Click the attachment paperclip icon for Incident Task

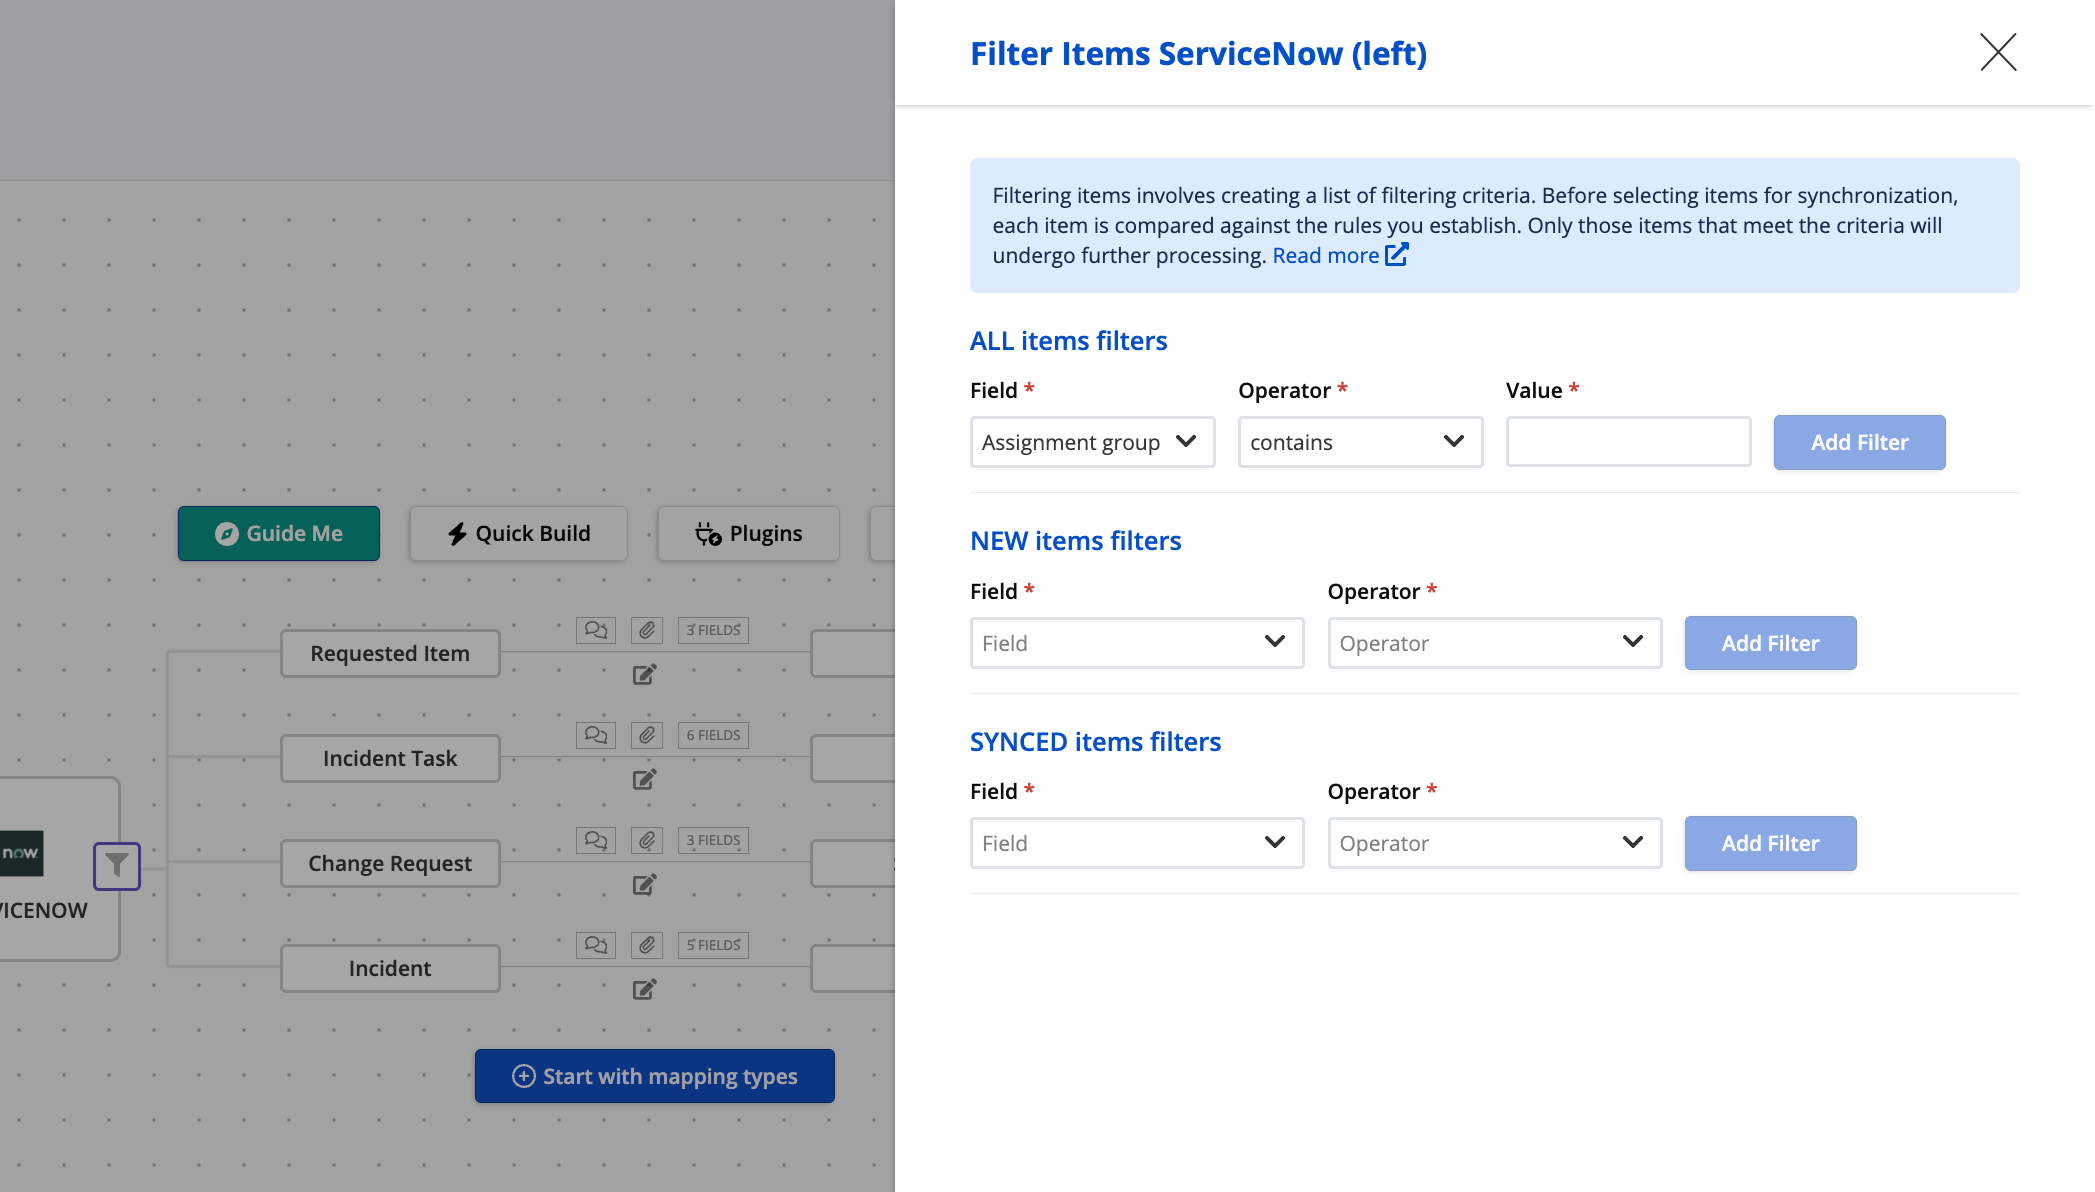tap(647, 735)
